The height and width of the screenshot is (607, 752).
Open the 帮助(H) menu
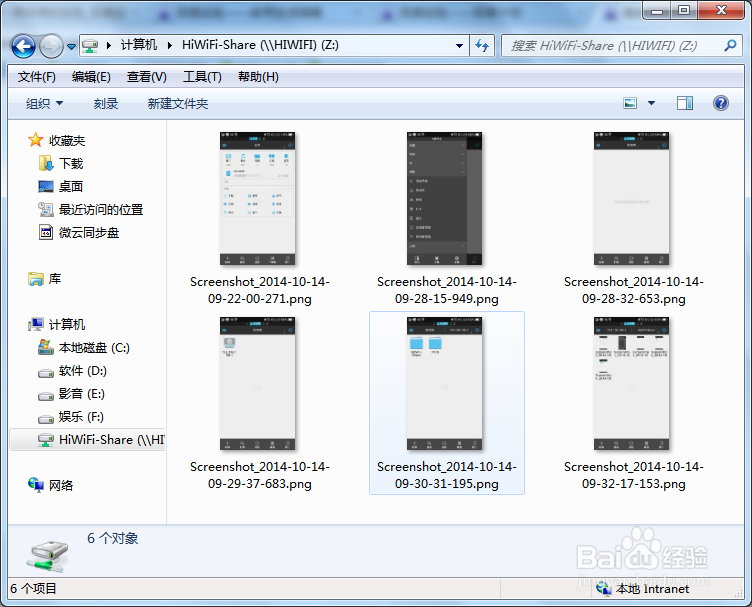(258, 77)
